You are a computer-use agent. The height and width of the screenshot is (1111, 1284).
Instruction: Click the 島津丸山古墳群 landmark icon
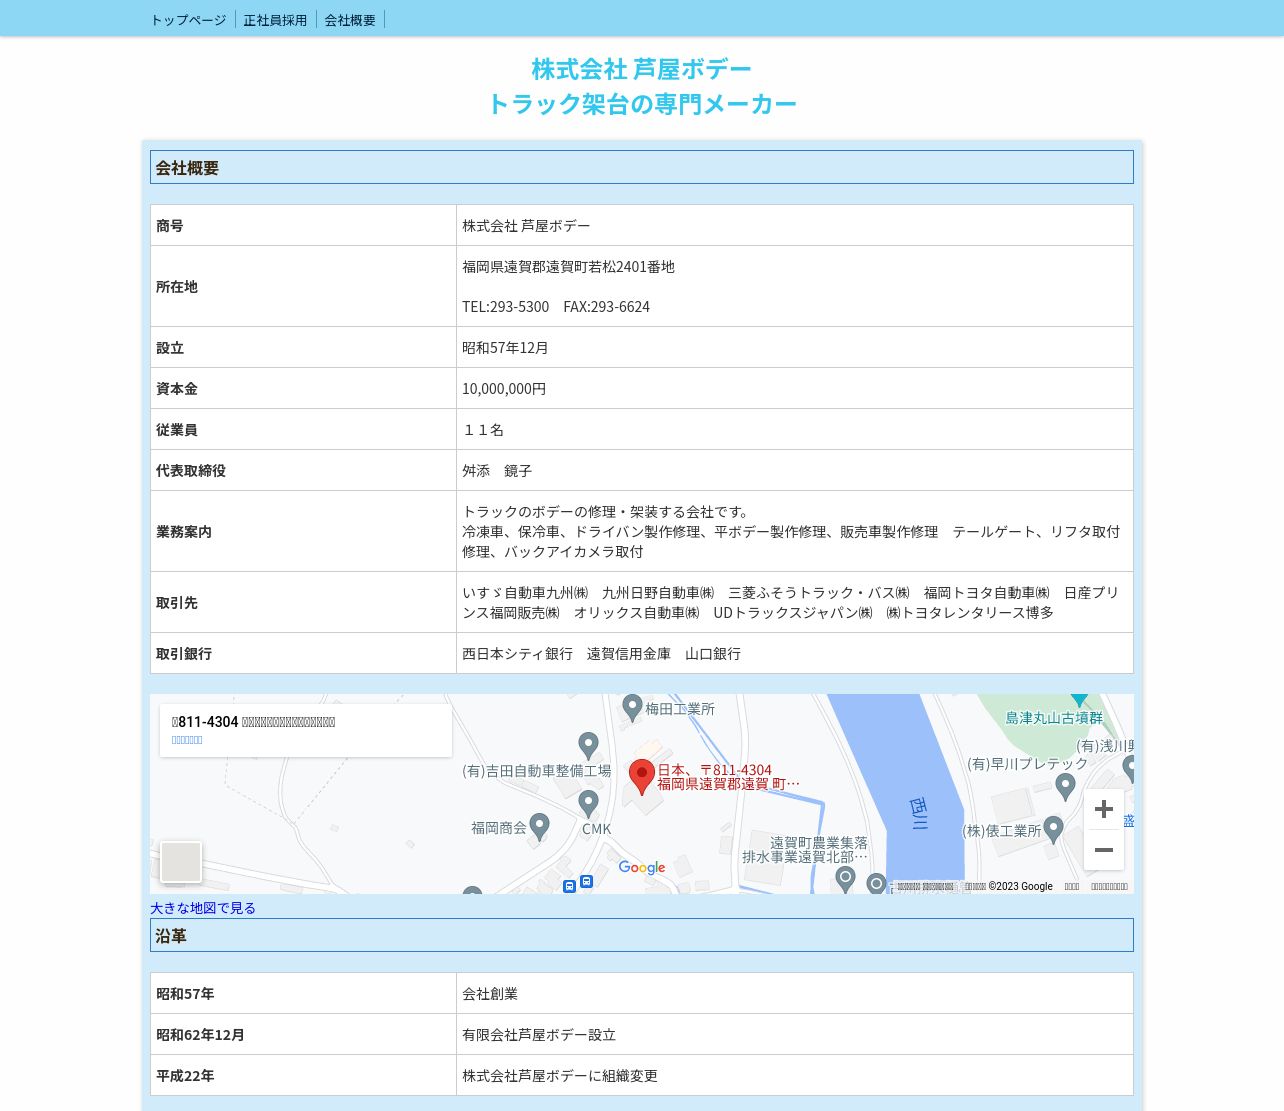1079,700
